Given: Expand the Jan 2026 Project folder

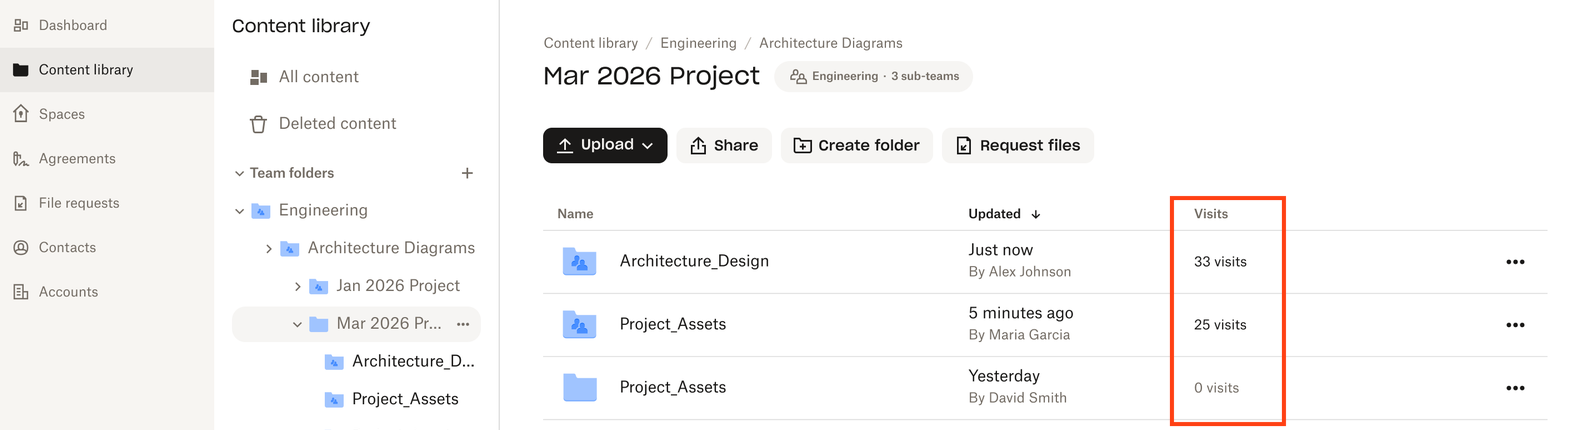Looking at the screenshot, I should (x=298, y=287).
